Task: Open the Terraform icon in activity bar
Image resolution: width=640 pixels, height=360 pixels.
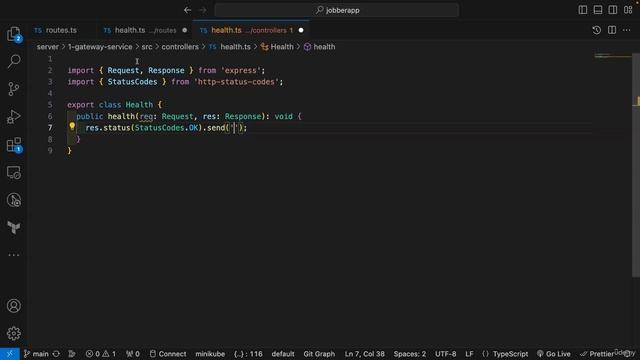Action: coord(13,227)
